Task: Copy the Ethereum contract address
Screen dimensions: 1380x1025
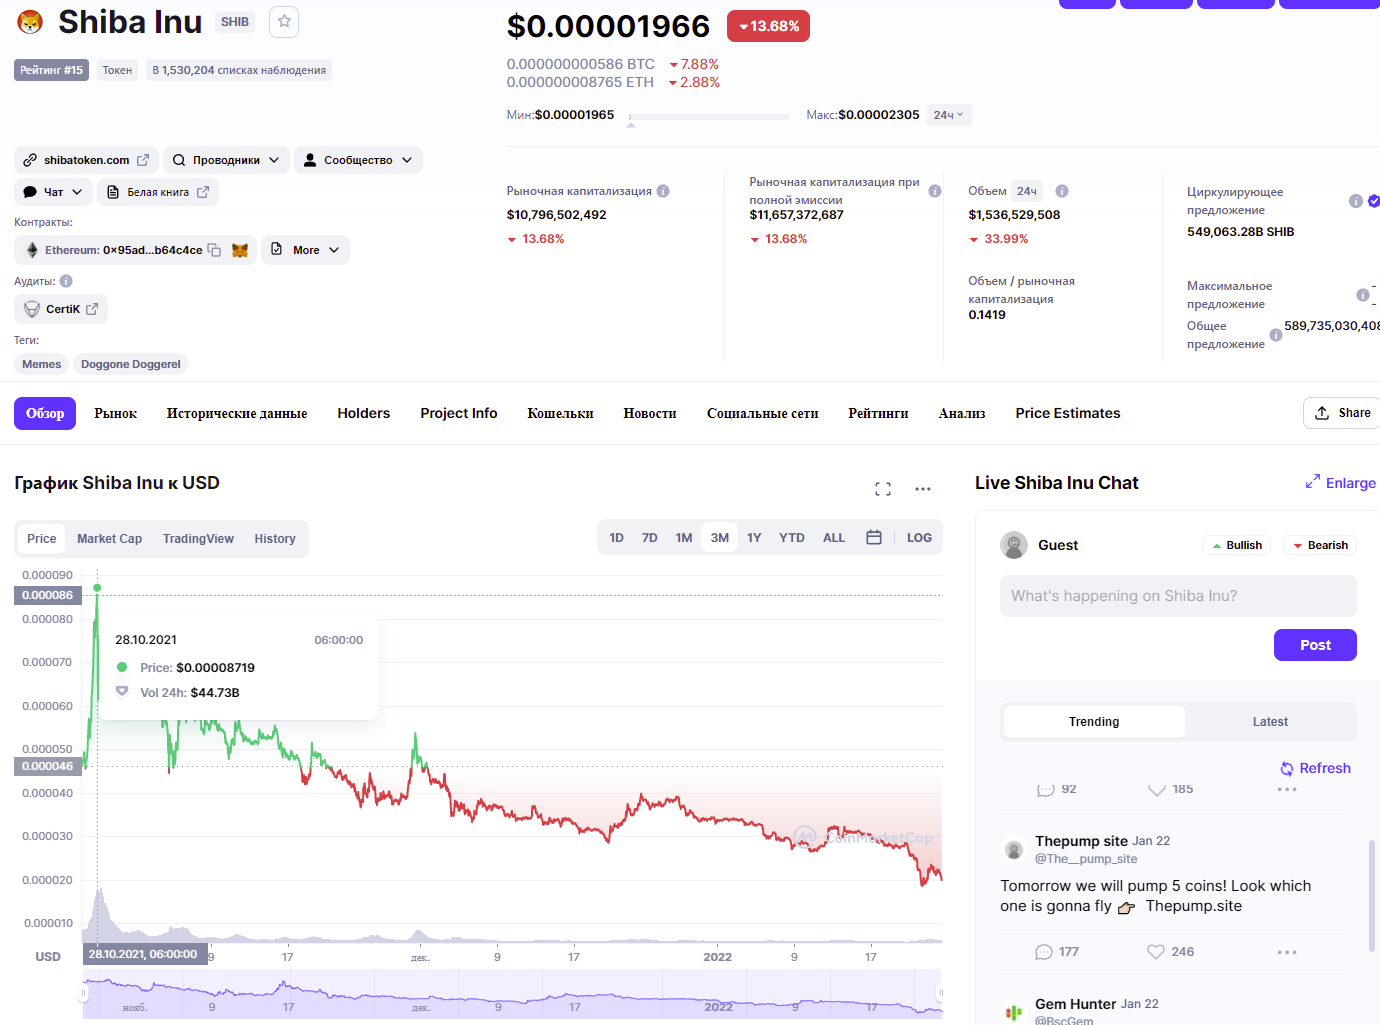Action: [x=214, y=250]
